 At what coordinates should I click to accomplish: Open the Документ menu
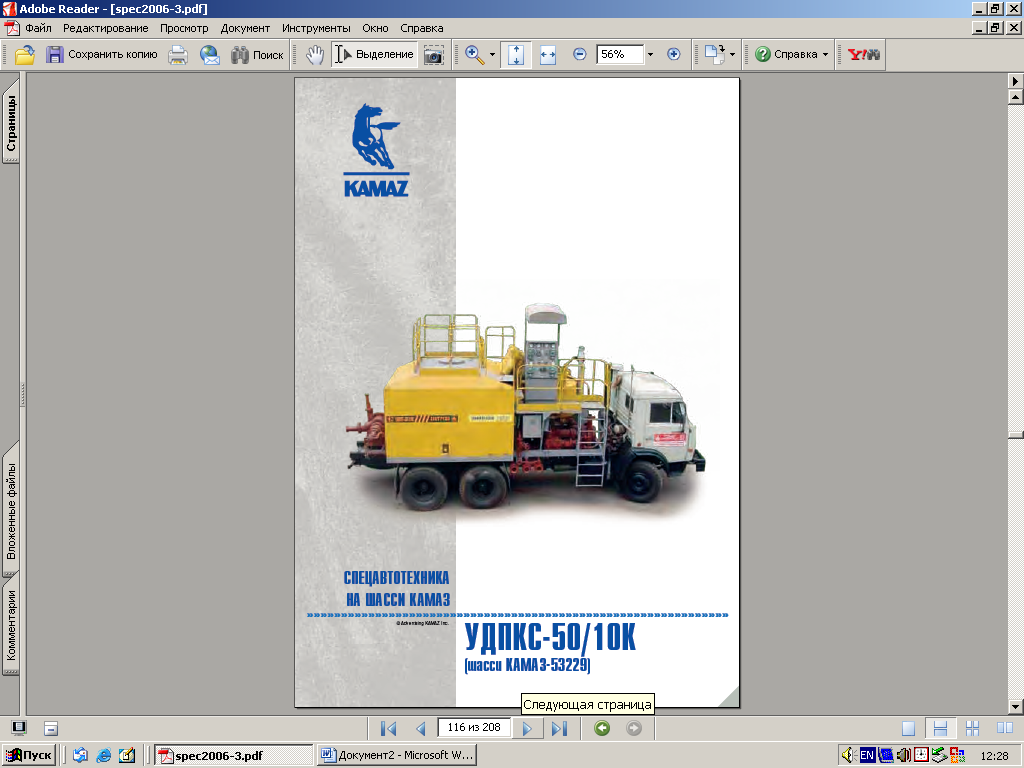pos(245,28)
